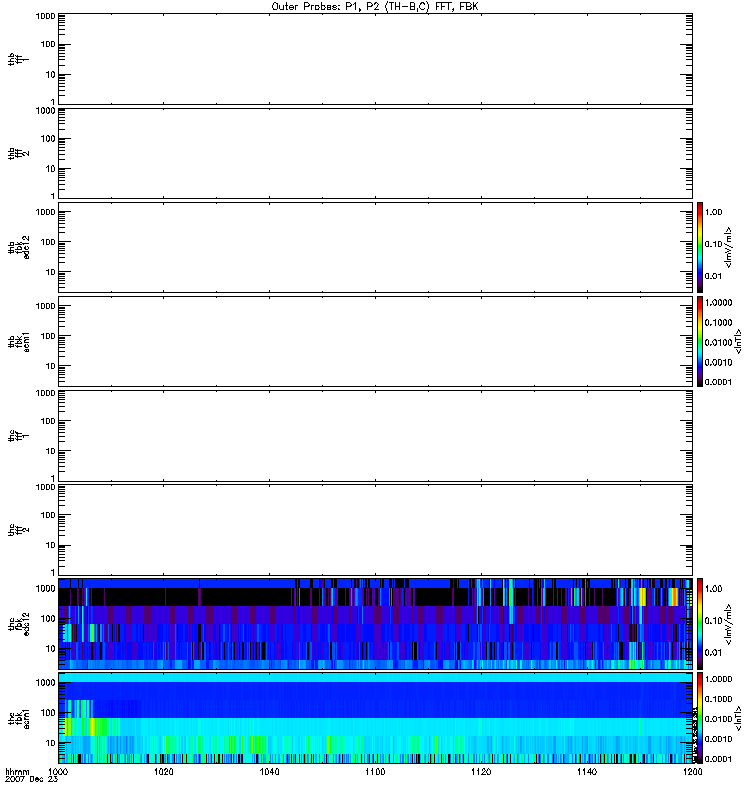Click the 1100 time axis label

tap(375, 773)
